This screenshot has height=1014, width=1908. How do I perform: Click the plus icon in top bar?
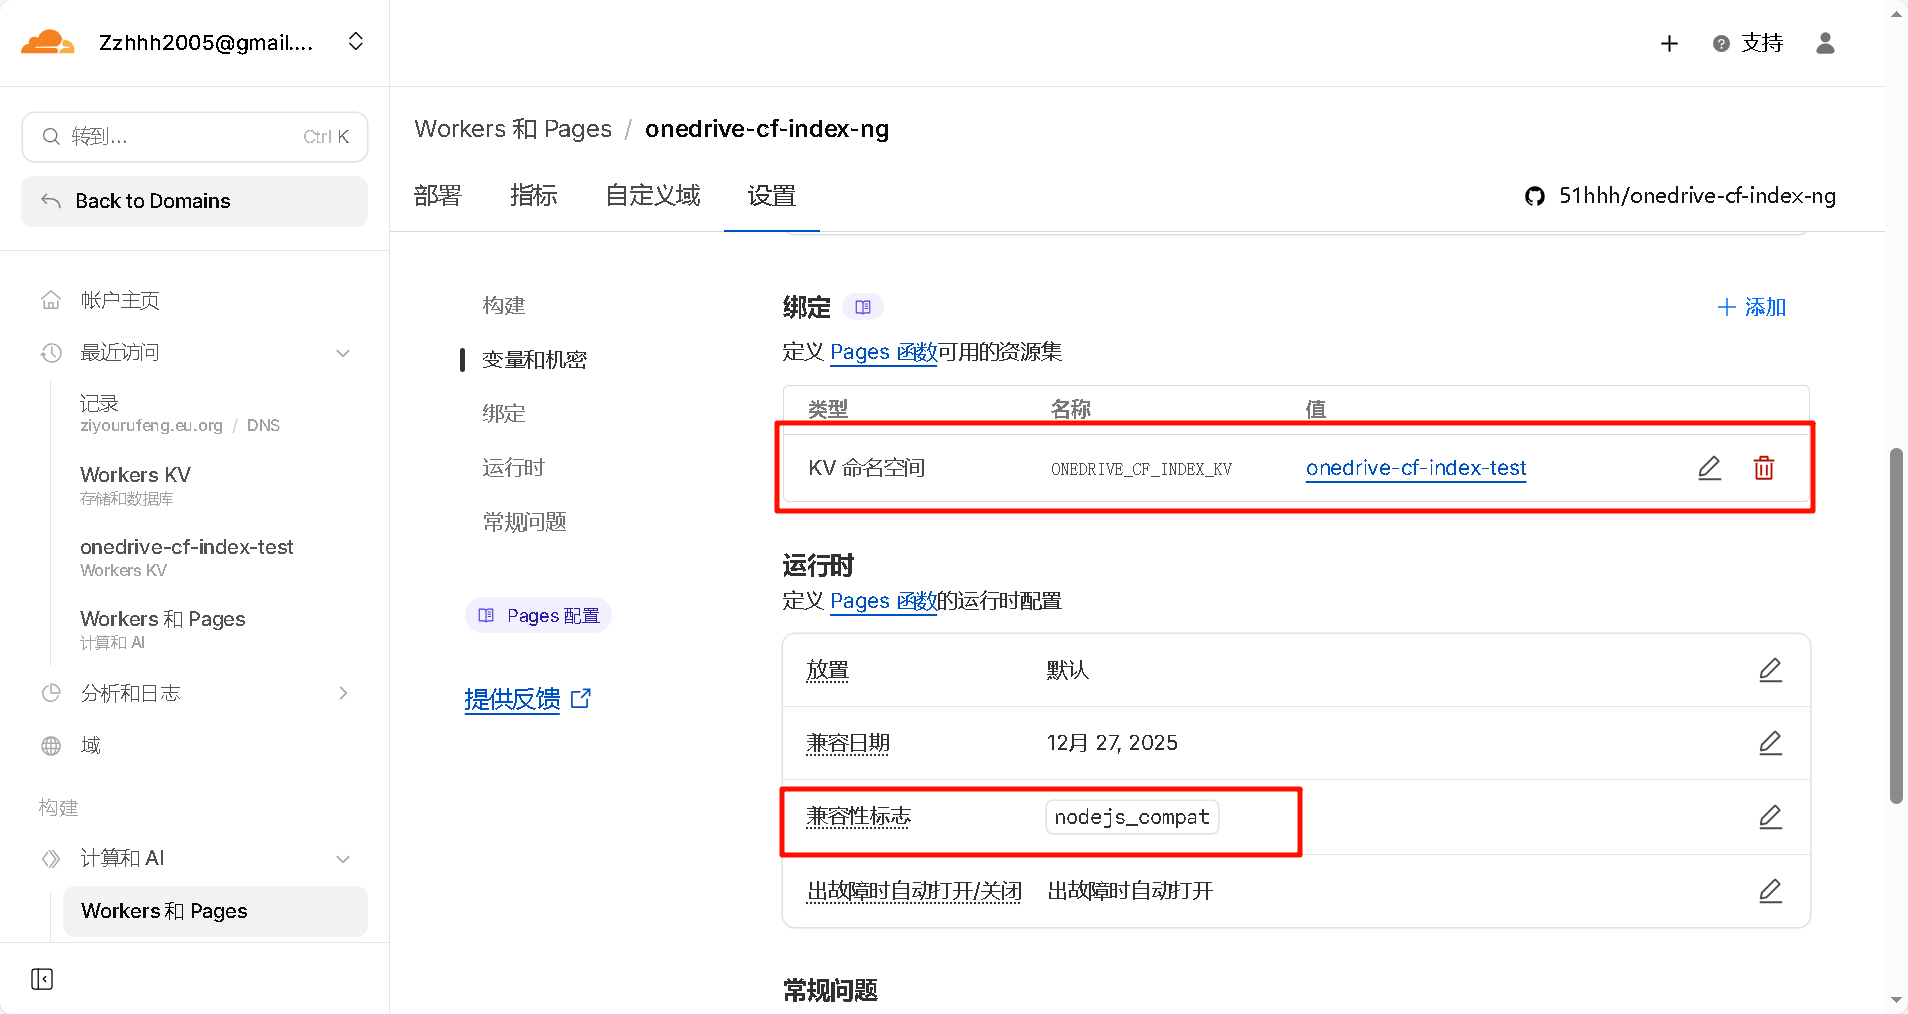[x=1669, y=43]
